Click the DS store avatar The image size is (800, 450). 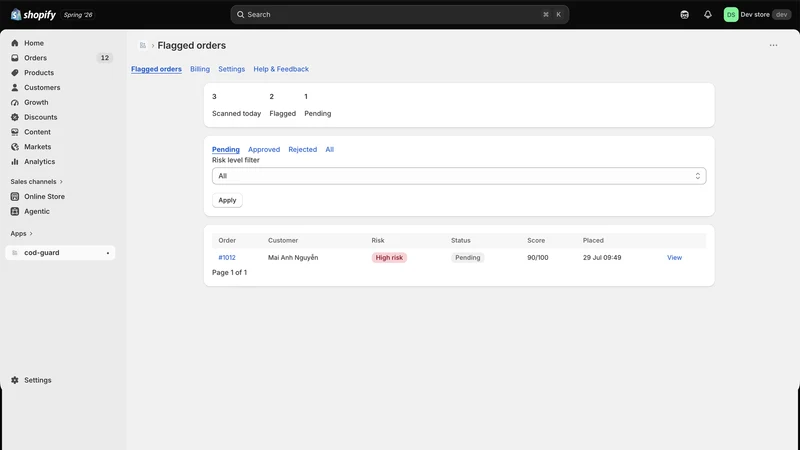point(731,15)
